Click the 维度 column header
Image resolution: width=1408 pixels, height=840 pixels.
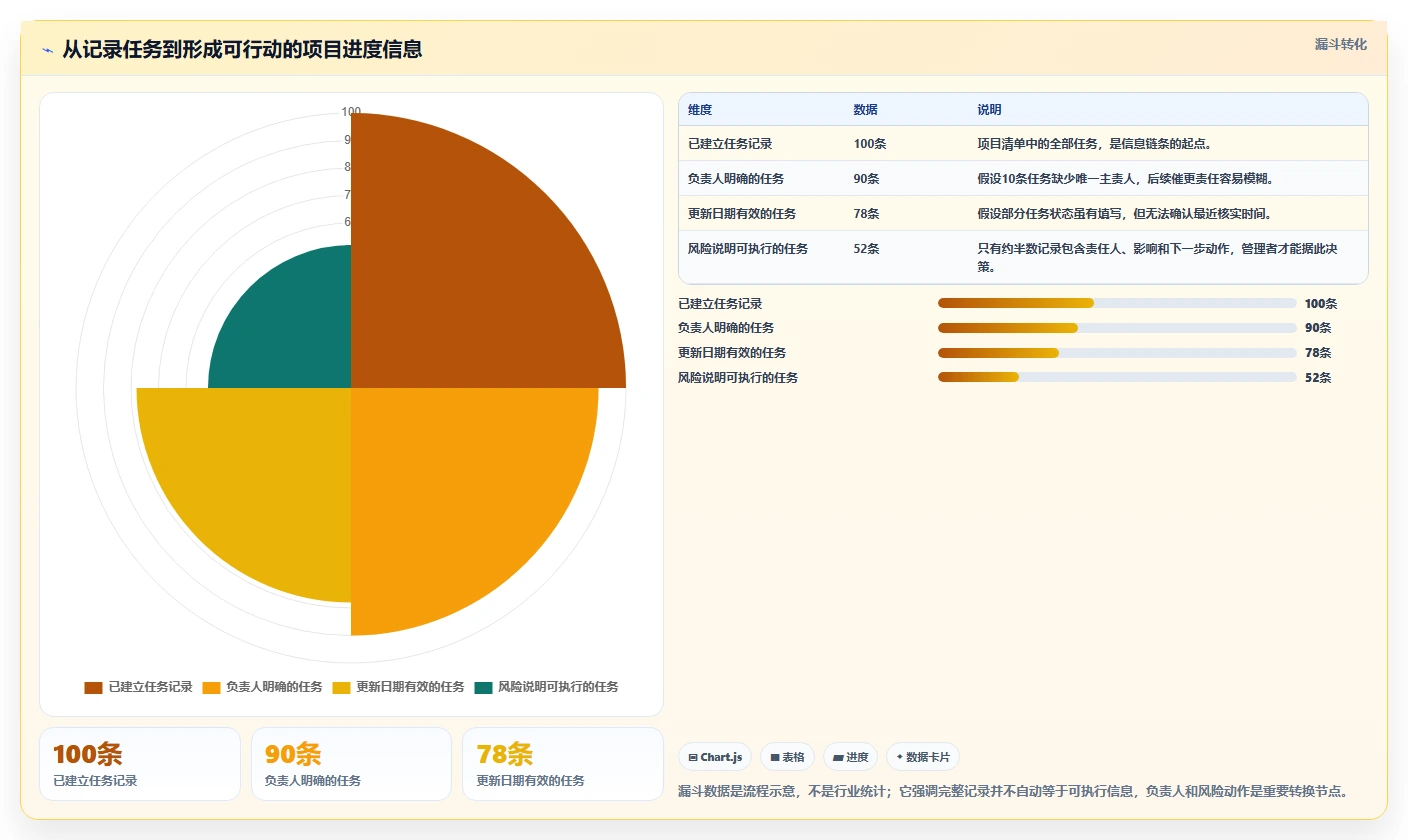tap(700, 110)
